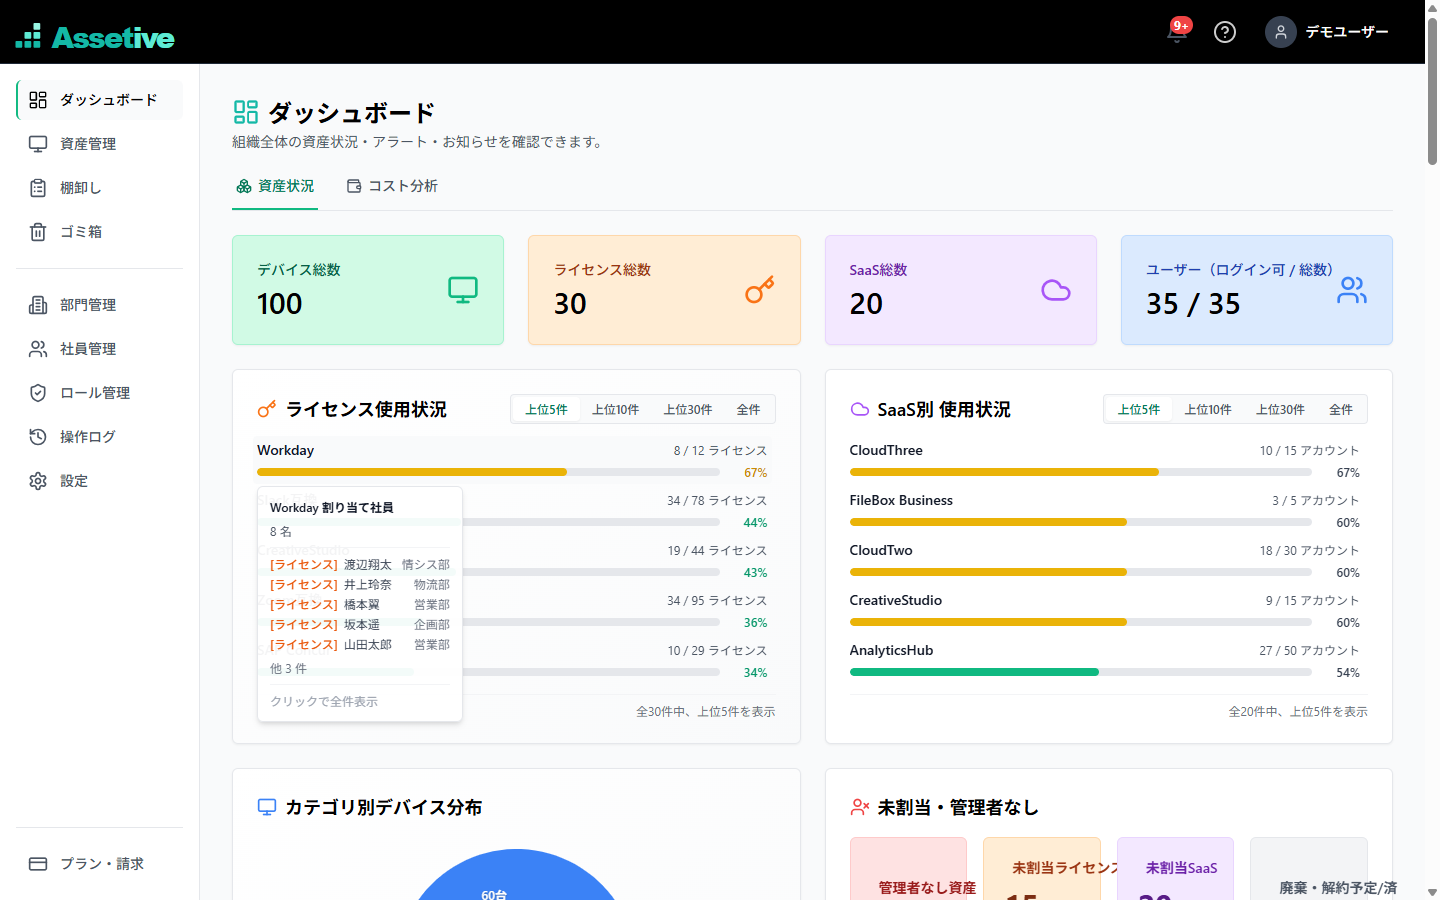The height and width of the screenshot is (900, 1440).
Task: Open the 管理者なし資産 card
Action: click(908, 869)
